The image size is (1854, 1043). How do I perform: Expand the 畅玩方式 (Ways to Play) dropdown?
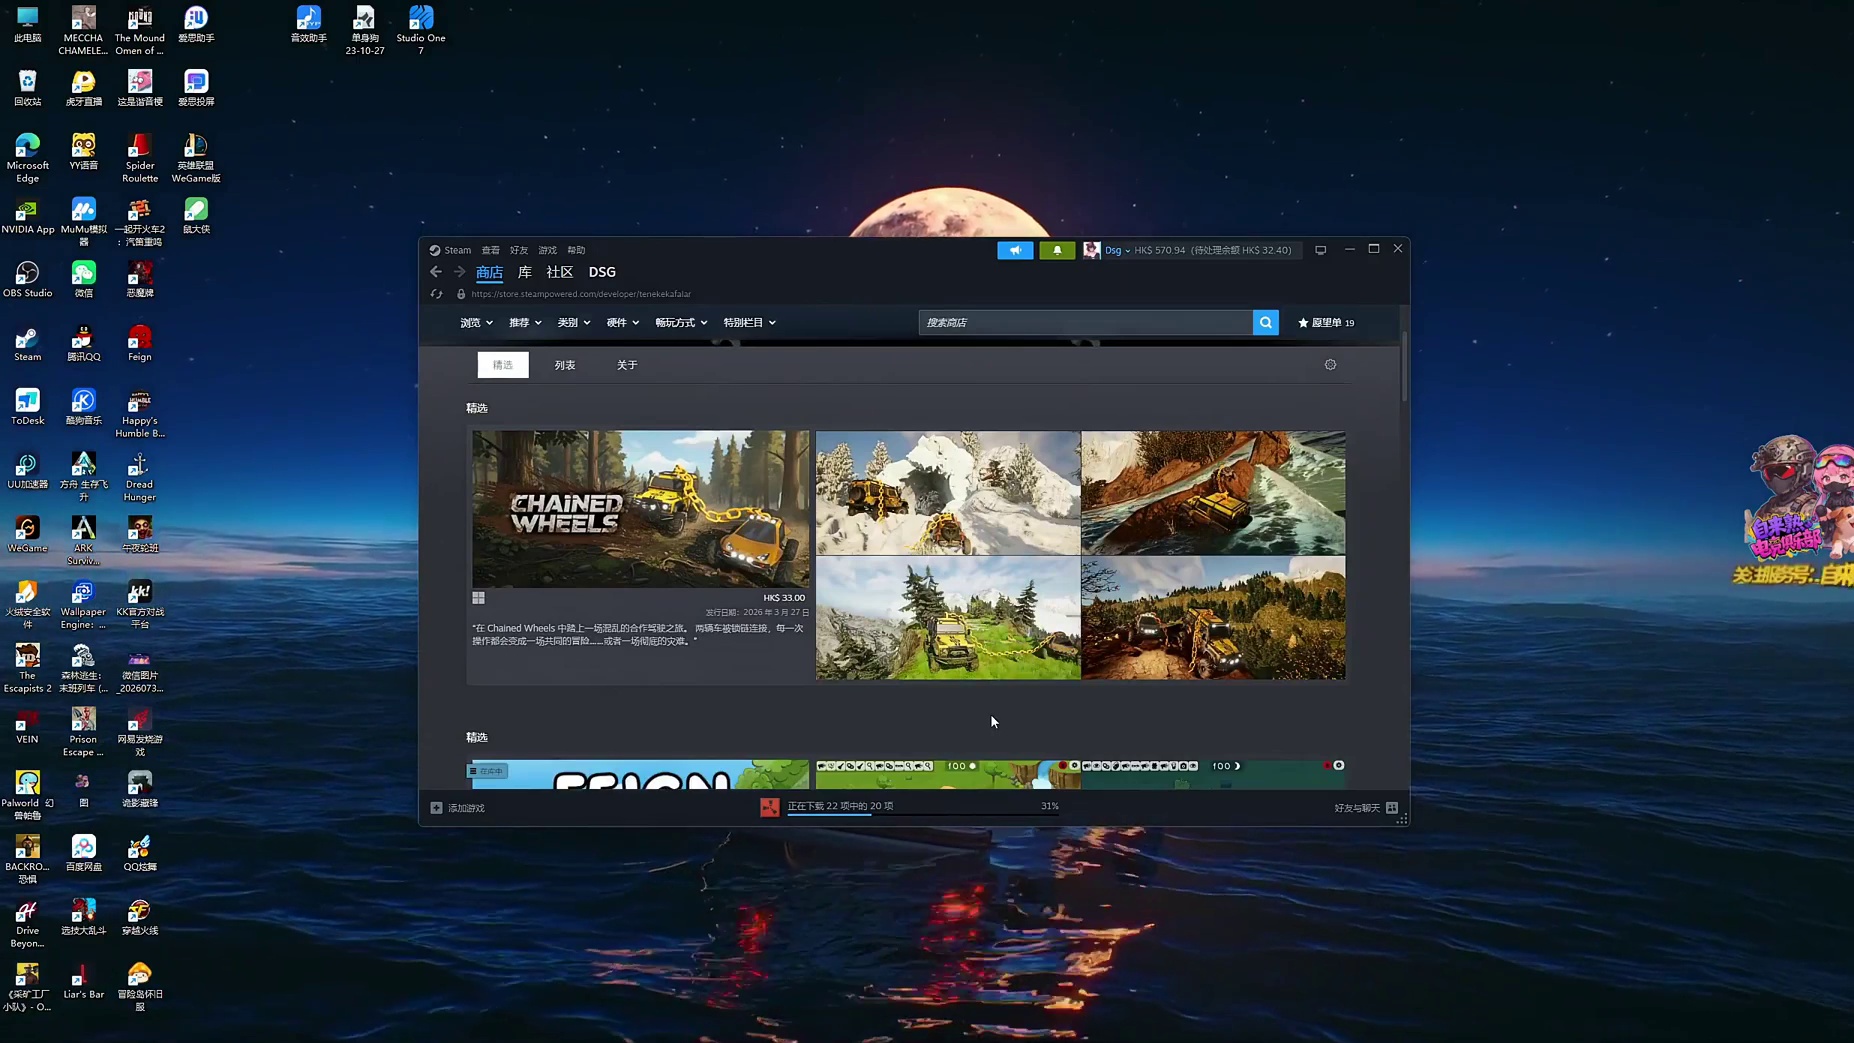(x=681, y=323)
